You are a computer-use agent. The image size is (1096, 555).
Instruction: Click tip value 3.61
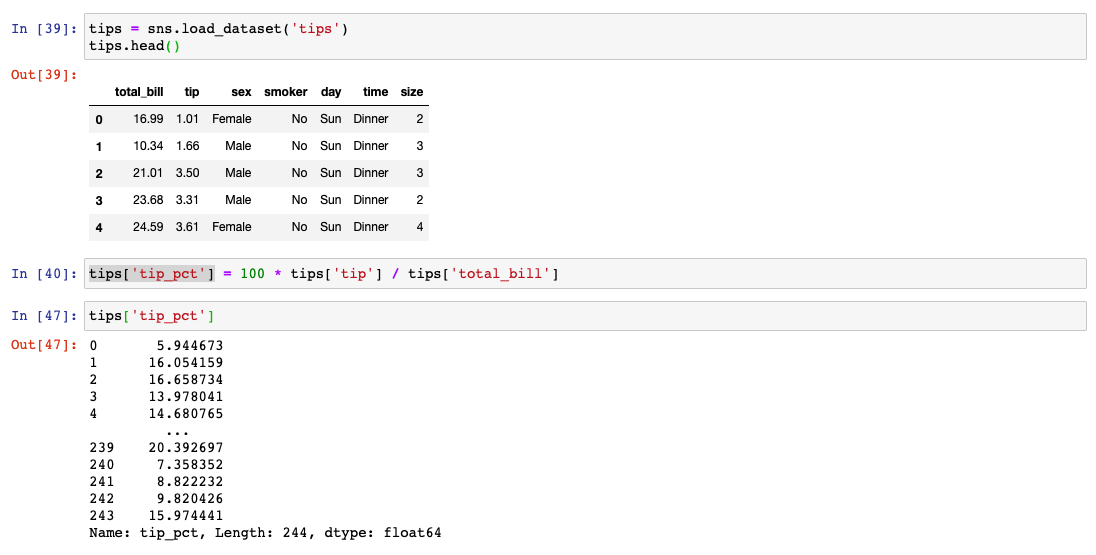click(187, 227)
